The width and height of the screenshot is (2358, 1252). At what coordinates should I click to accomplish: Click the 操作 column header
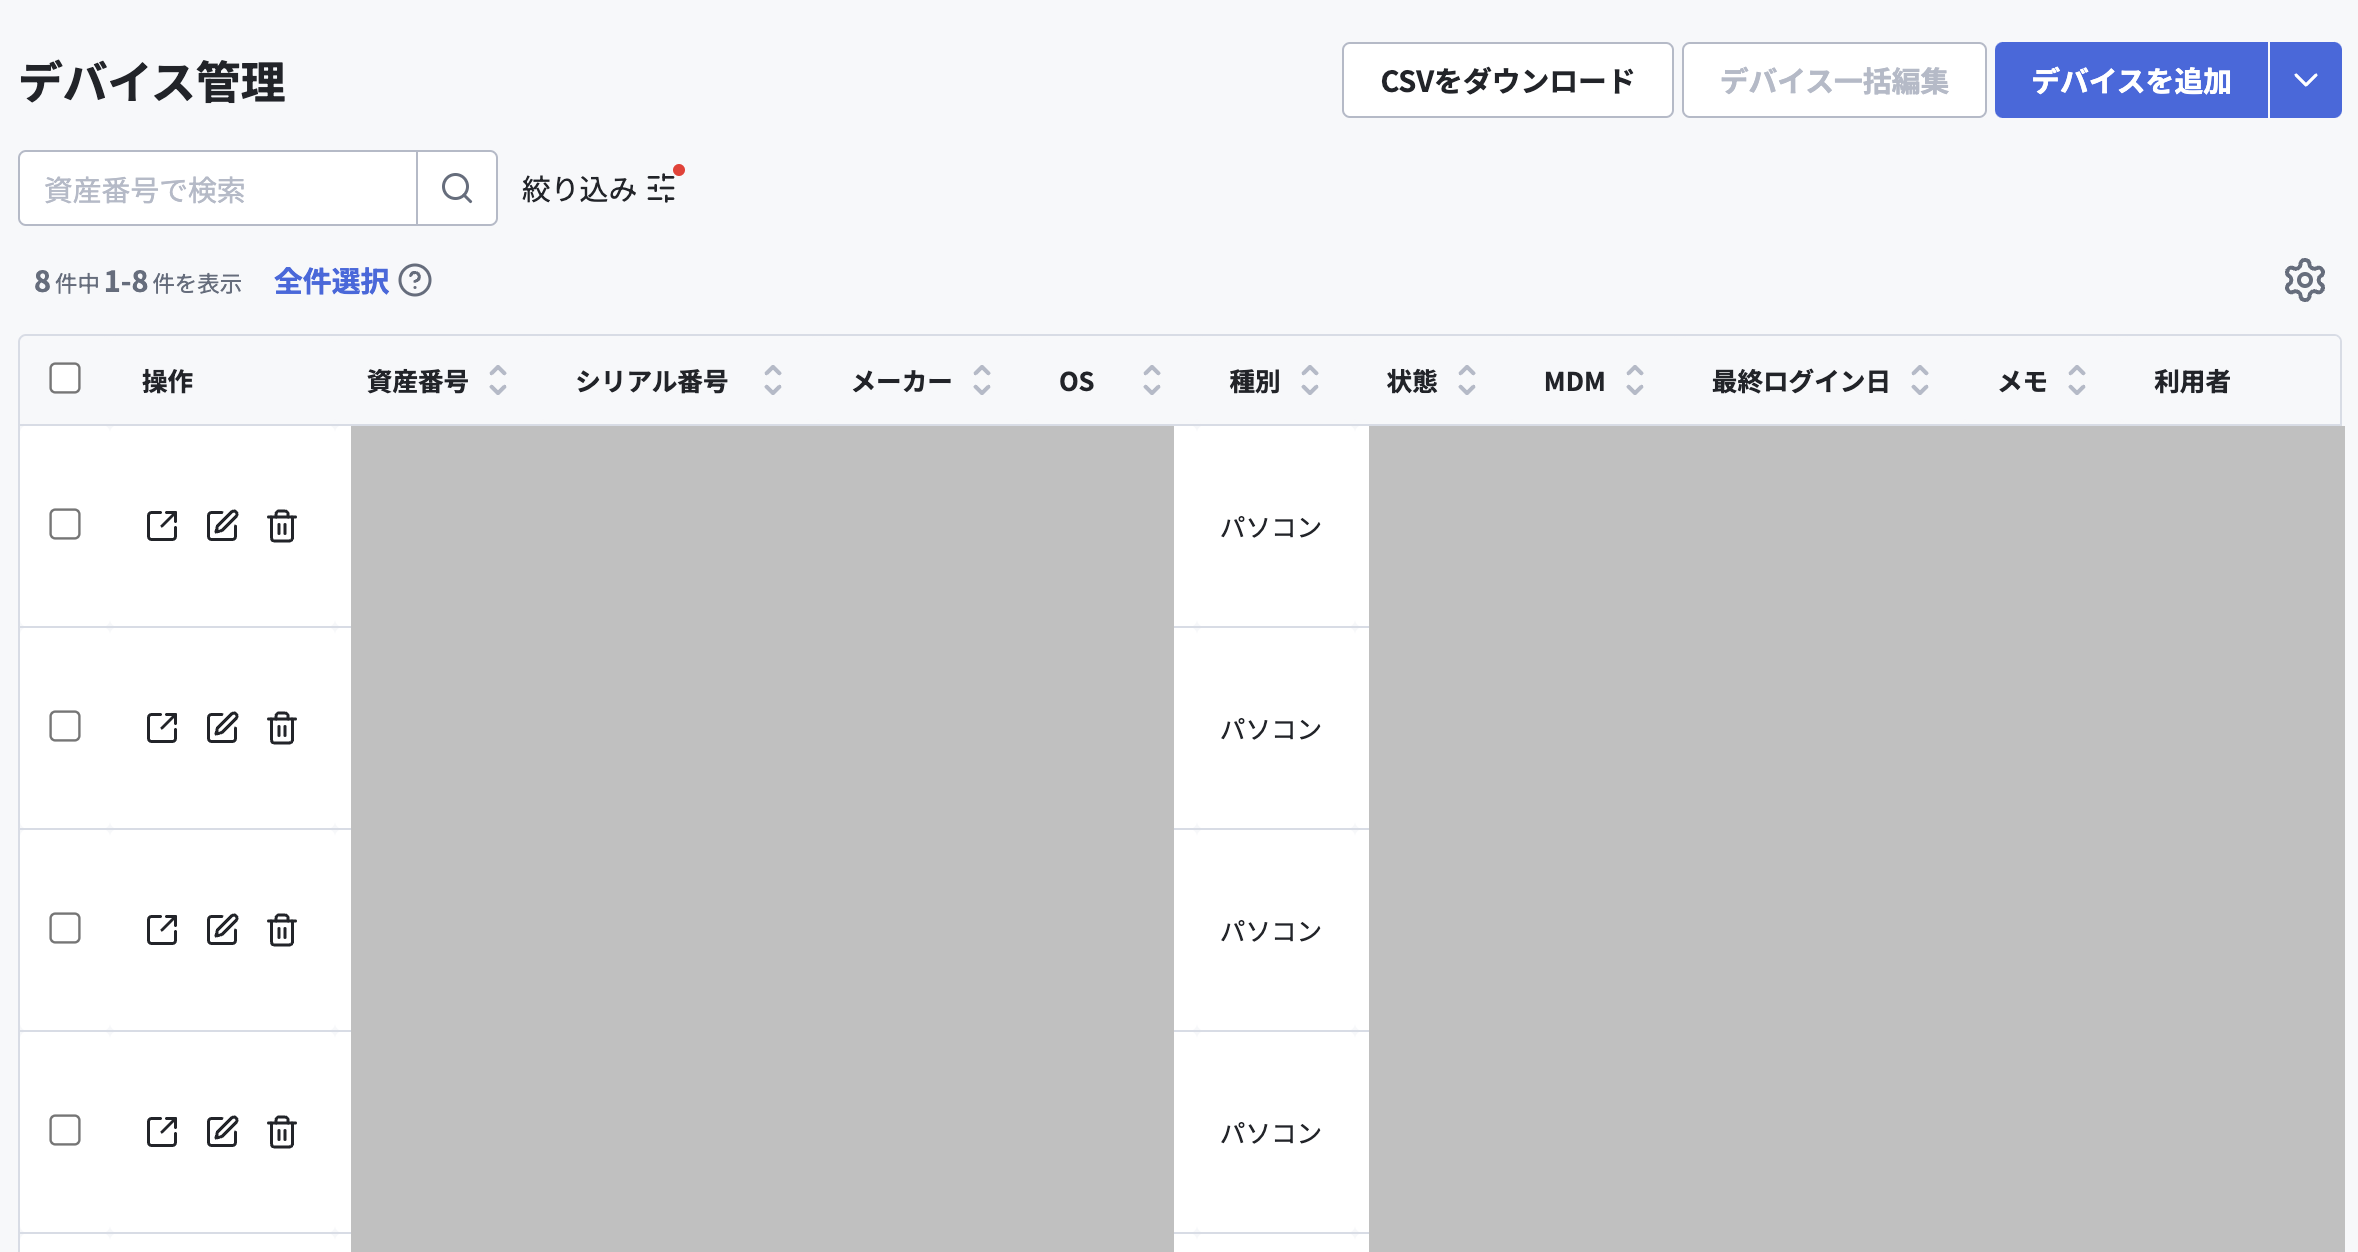pos(167,381)
